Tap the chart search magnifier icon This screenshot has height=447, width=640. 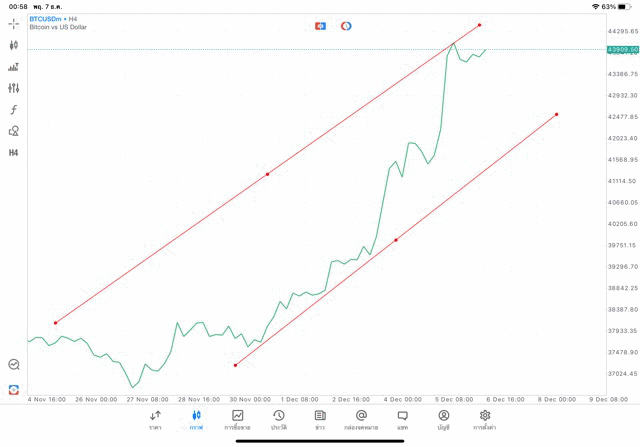[x=14, y=365]
